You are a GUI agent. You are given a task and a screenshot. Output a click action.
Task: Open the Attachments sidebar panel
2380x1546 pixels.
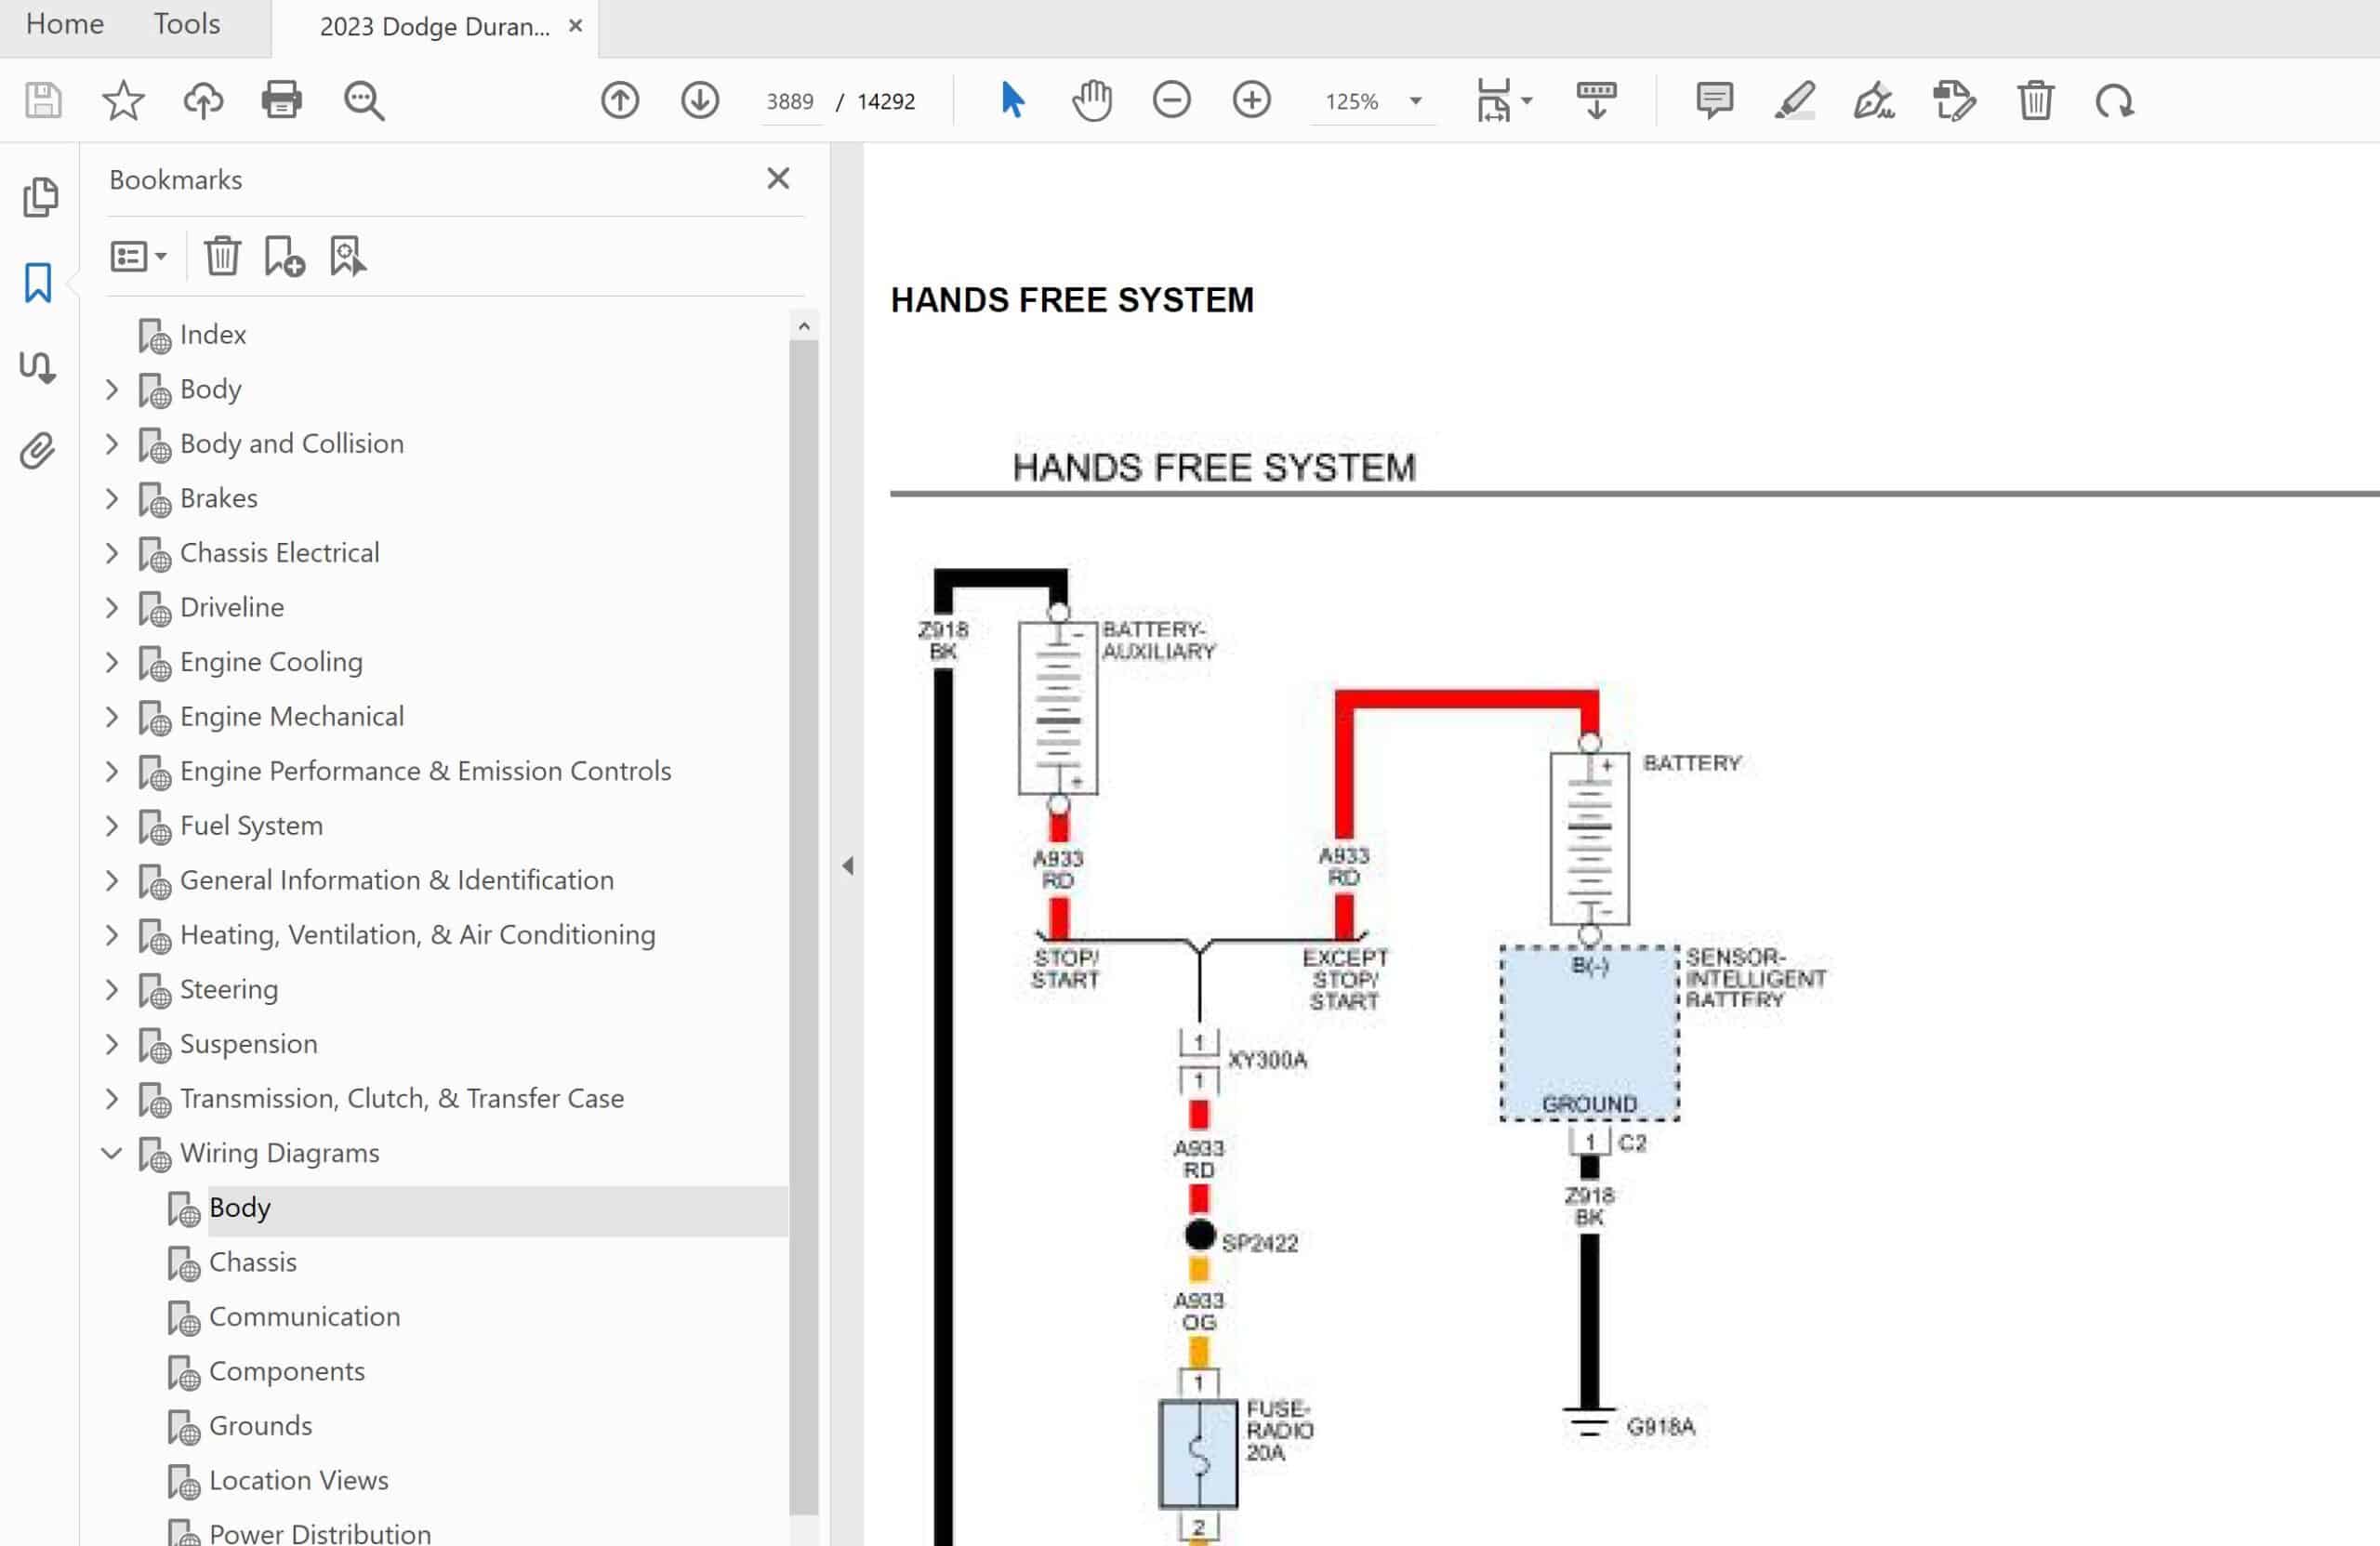coord(38,451)
